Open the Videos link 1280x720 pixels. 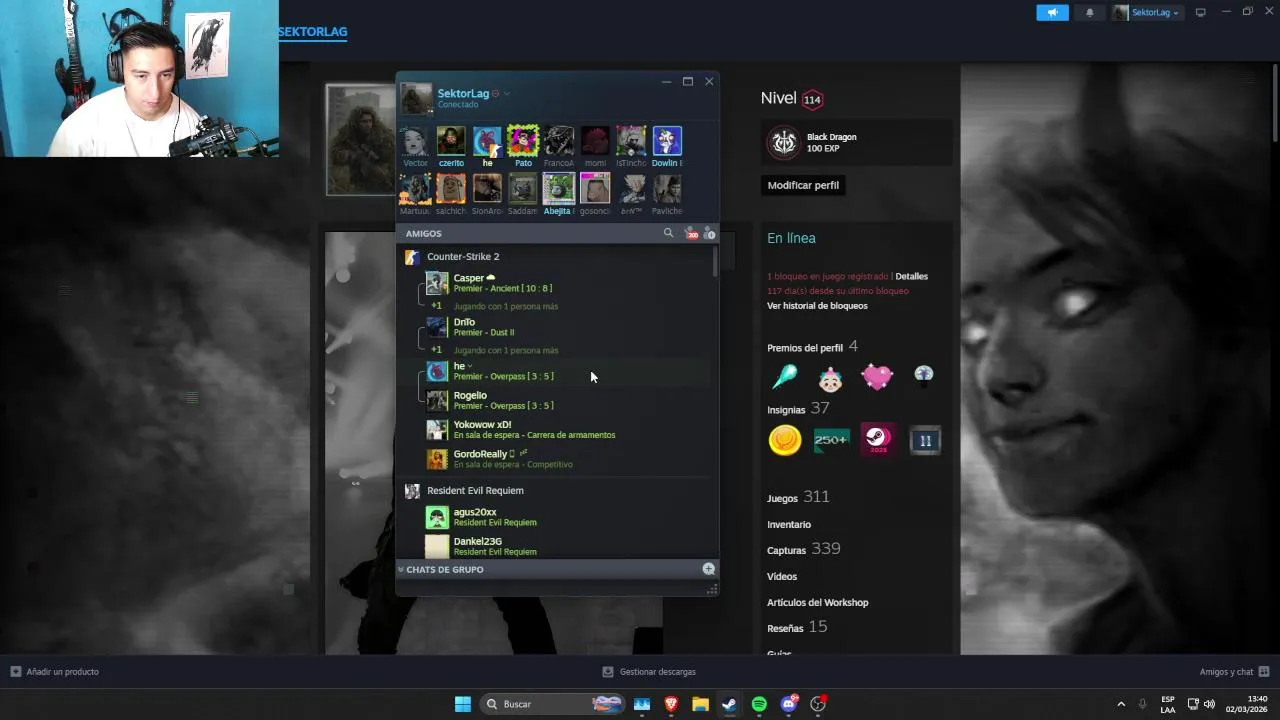click(782, 576)
